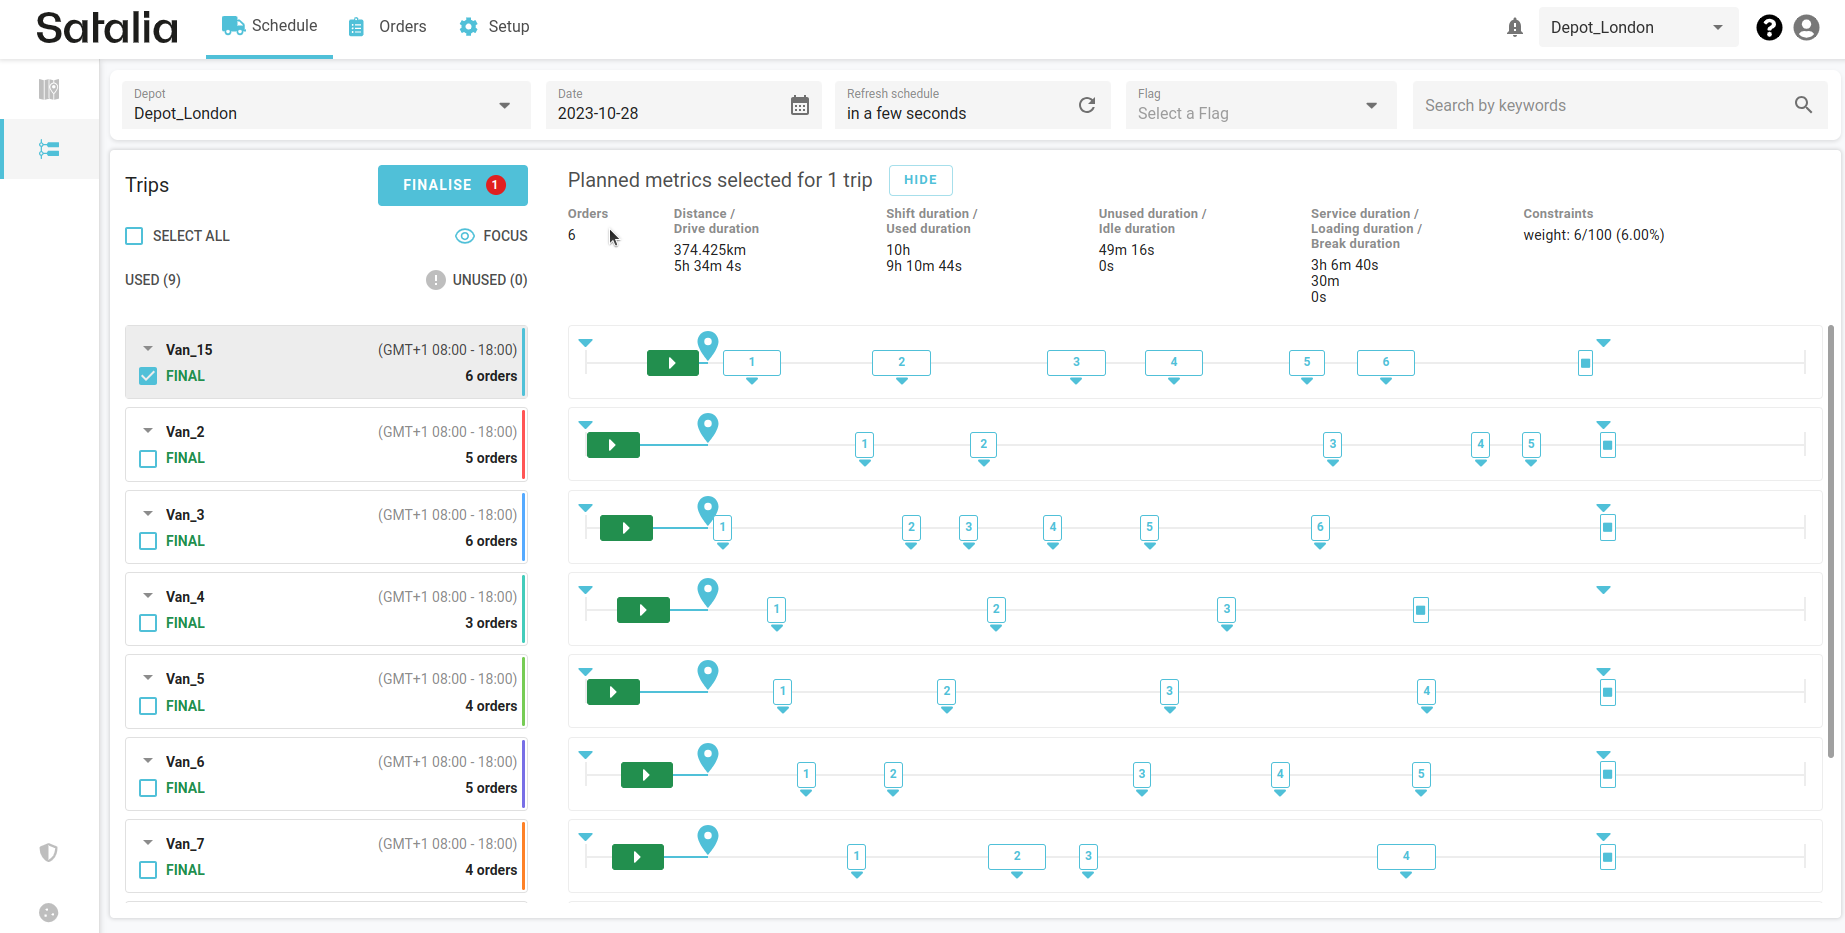Click the shield icon in sidebar
This screenshot has height=933, width=1845.
click(49, 852)
